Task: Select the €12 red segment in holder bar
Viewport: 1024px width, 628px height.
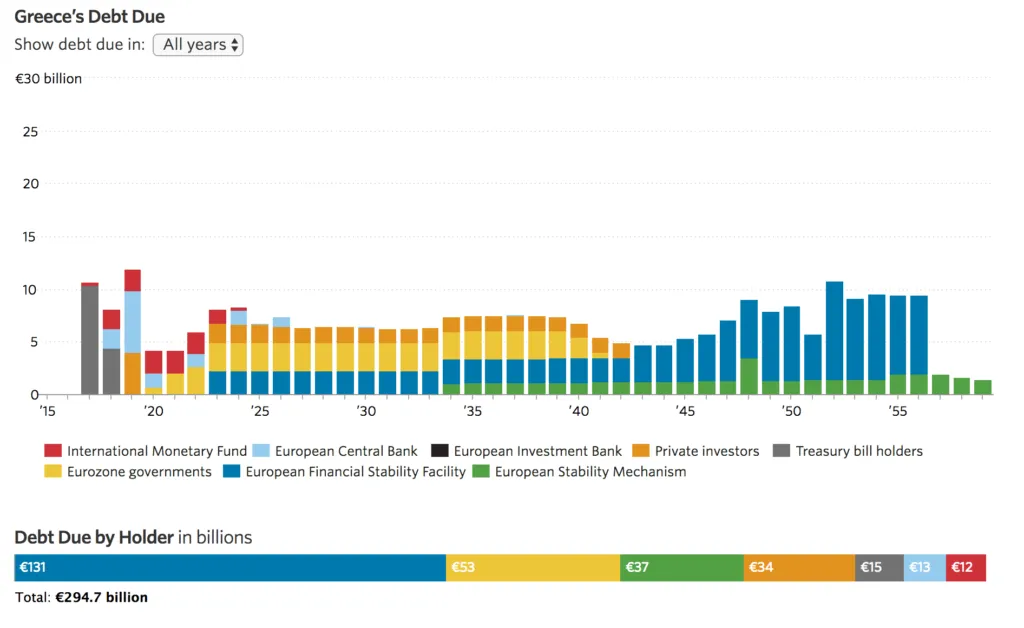Action: coord(965,568)
